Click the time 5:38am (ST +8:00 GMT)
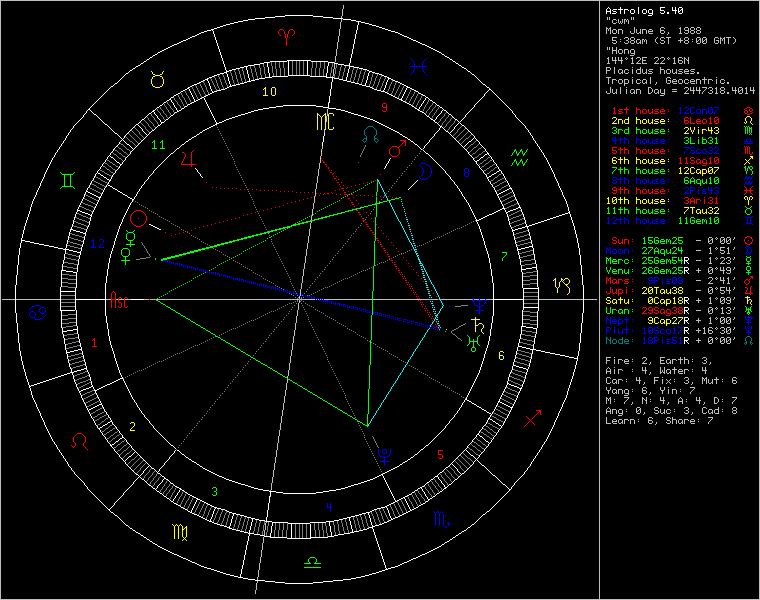Viewport: 760px width, 600px height. [674, 41]
